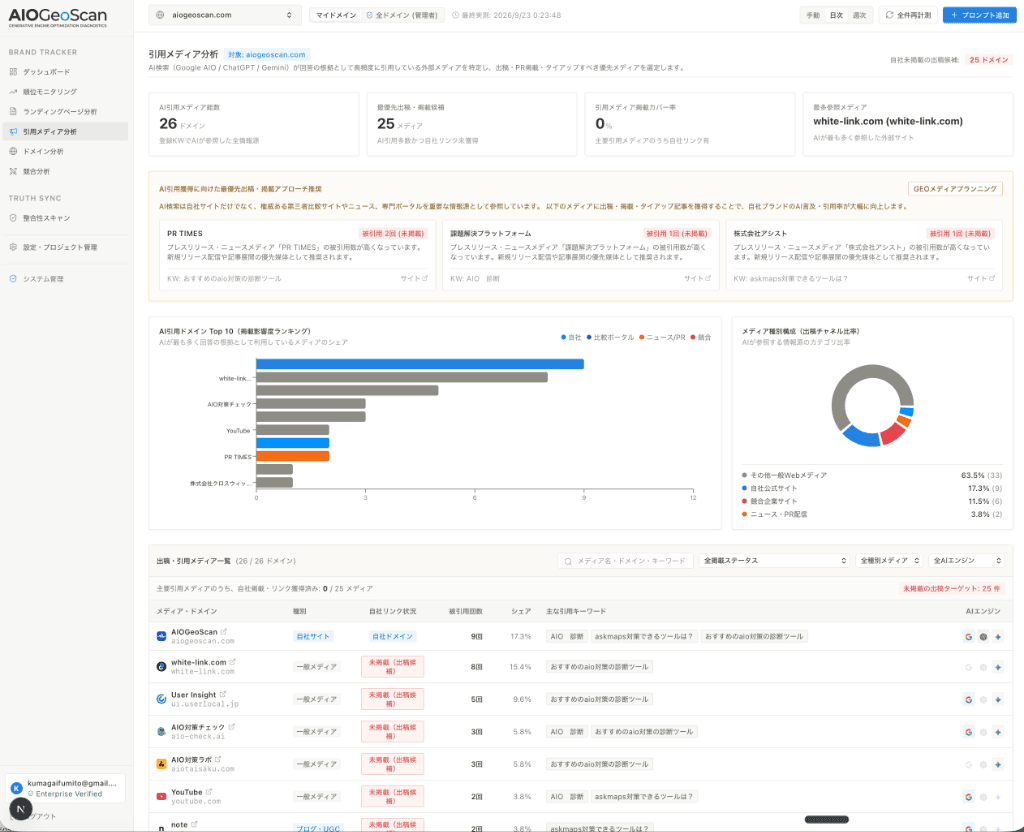Click Gemini engine icon in AIO対策ラボ row
Viewport: 1024px width, 832px height.
(998, 764)
